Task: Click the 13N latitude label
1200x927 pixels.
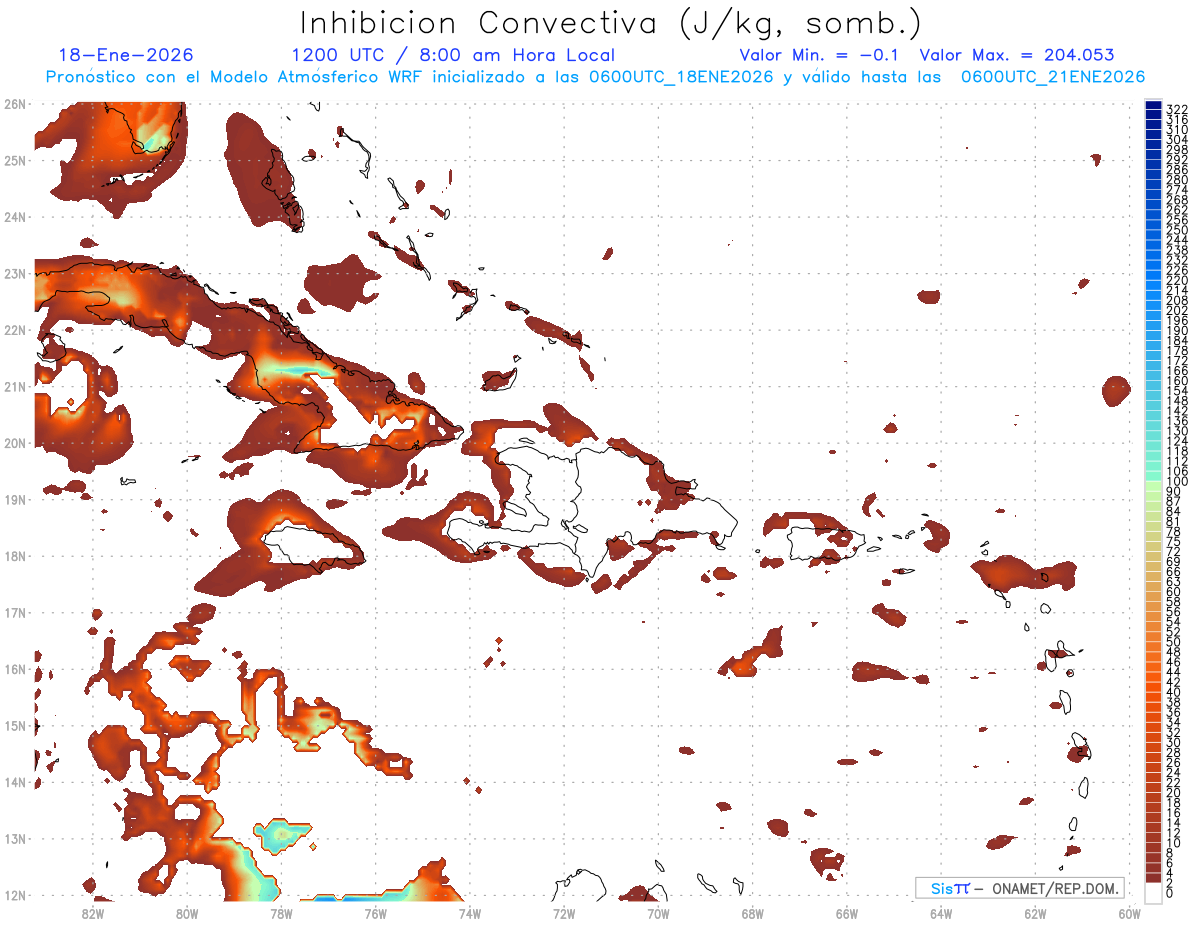Action: coord(15,838)
